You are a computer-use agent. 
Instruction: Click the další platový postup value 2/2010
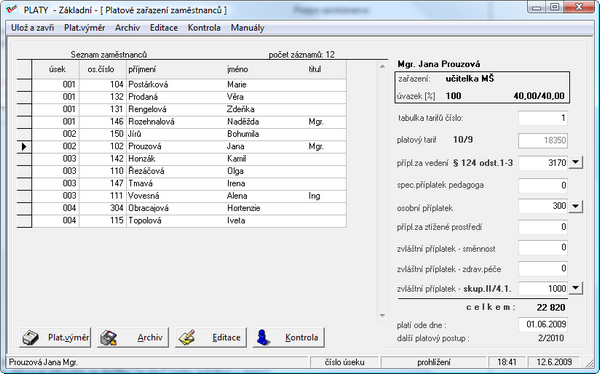pyautogui.click(x=551, y=338)
